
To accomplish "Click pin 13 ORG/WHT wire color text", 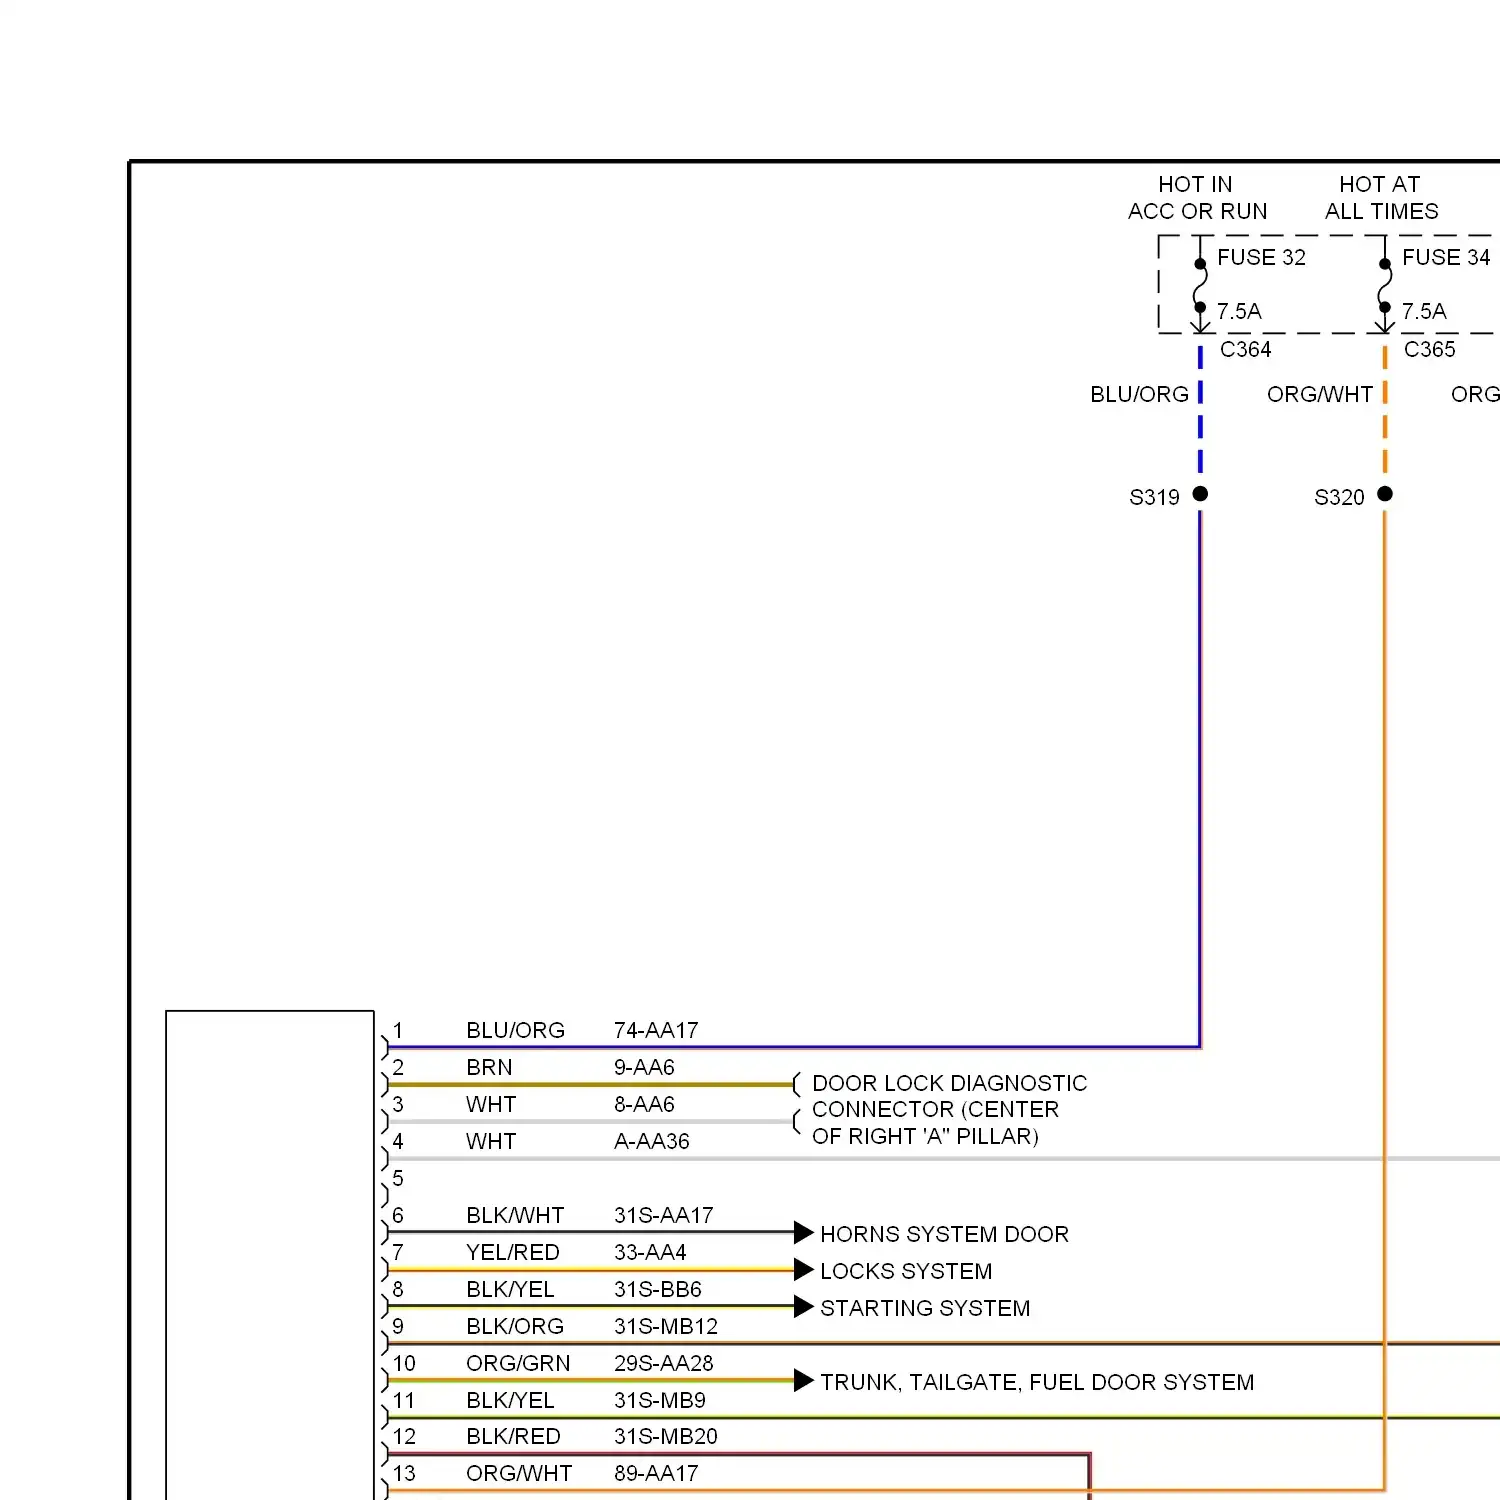I will (x=519, y=1473).
